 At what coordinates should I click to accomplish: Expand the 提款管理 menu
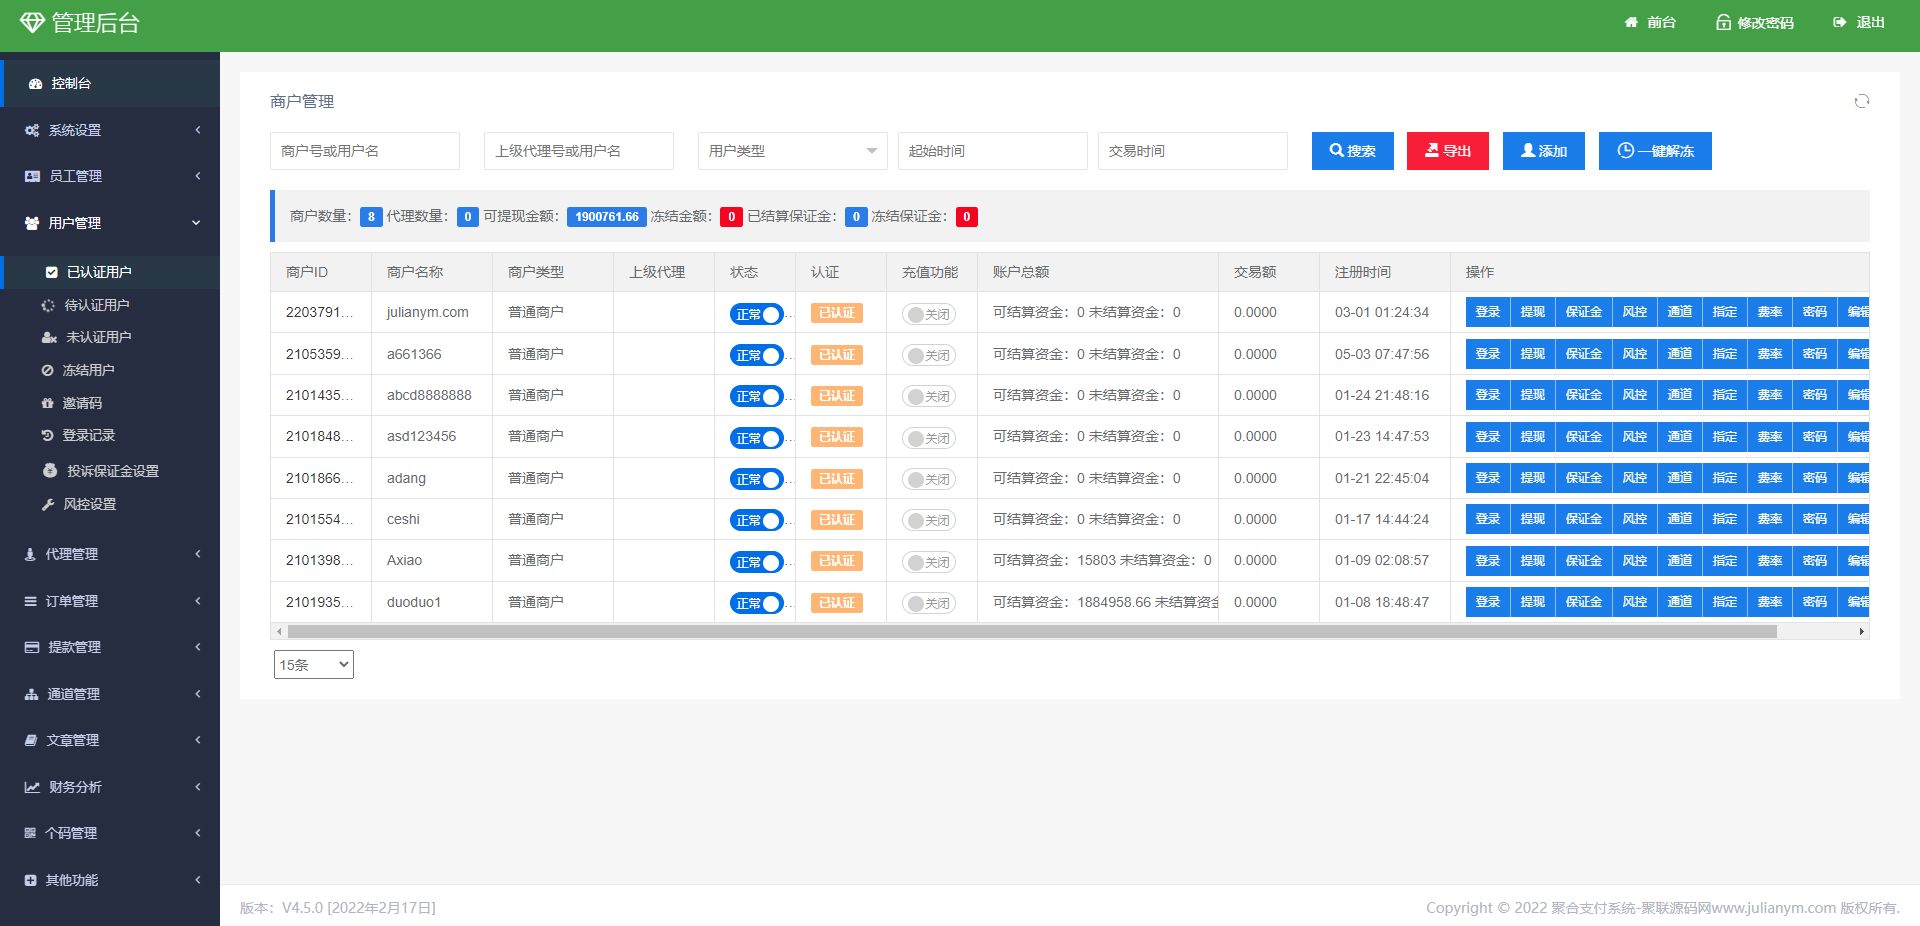[110, 647]
